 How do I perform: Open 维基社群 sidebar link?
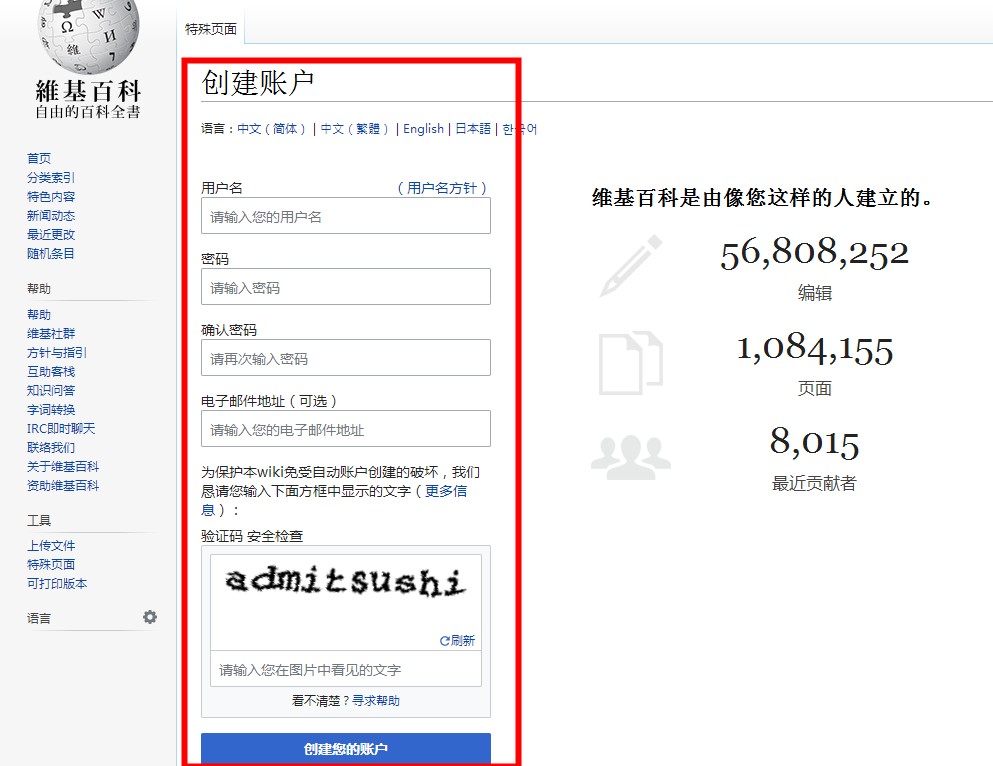51,334
